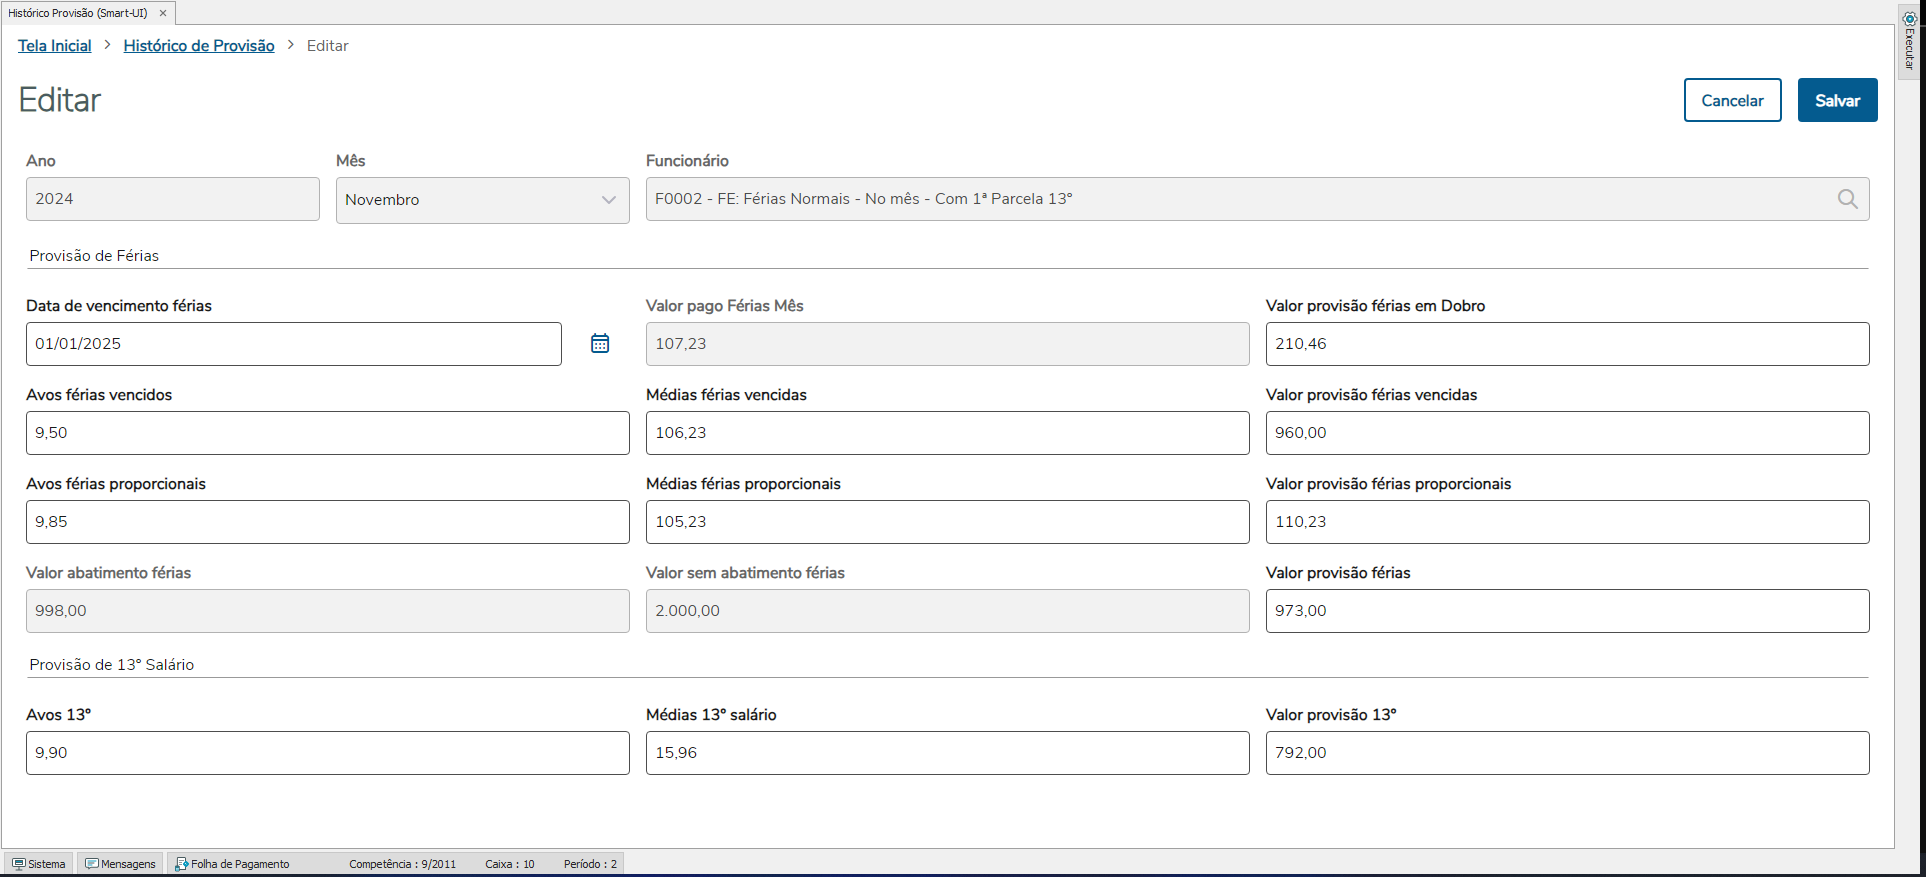Screen dimensions: 1926x877
Task: Click the Salvar button
Action: [x=1837, y=100]
